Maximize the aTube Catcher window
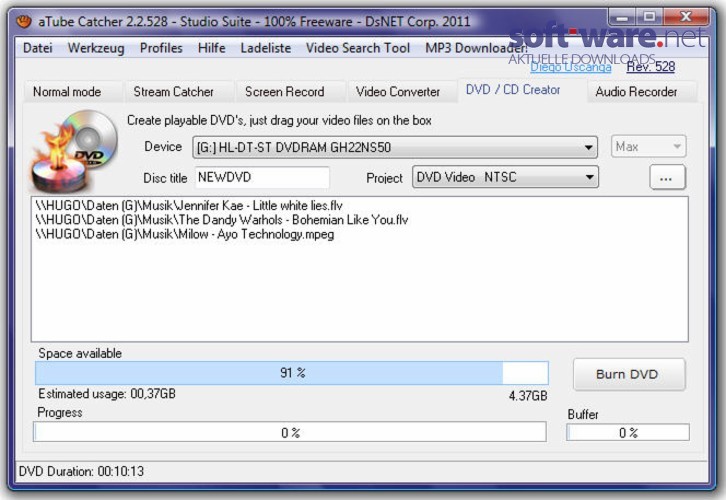Screen dimensions: 726x500 [649, 18]
